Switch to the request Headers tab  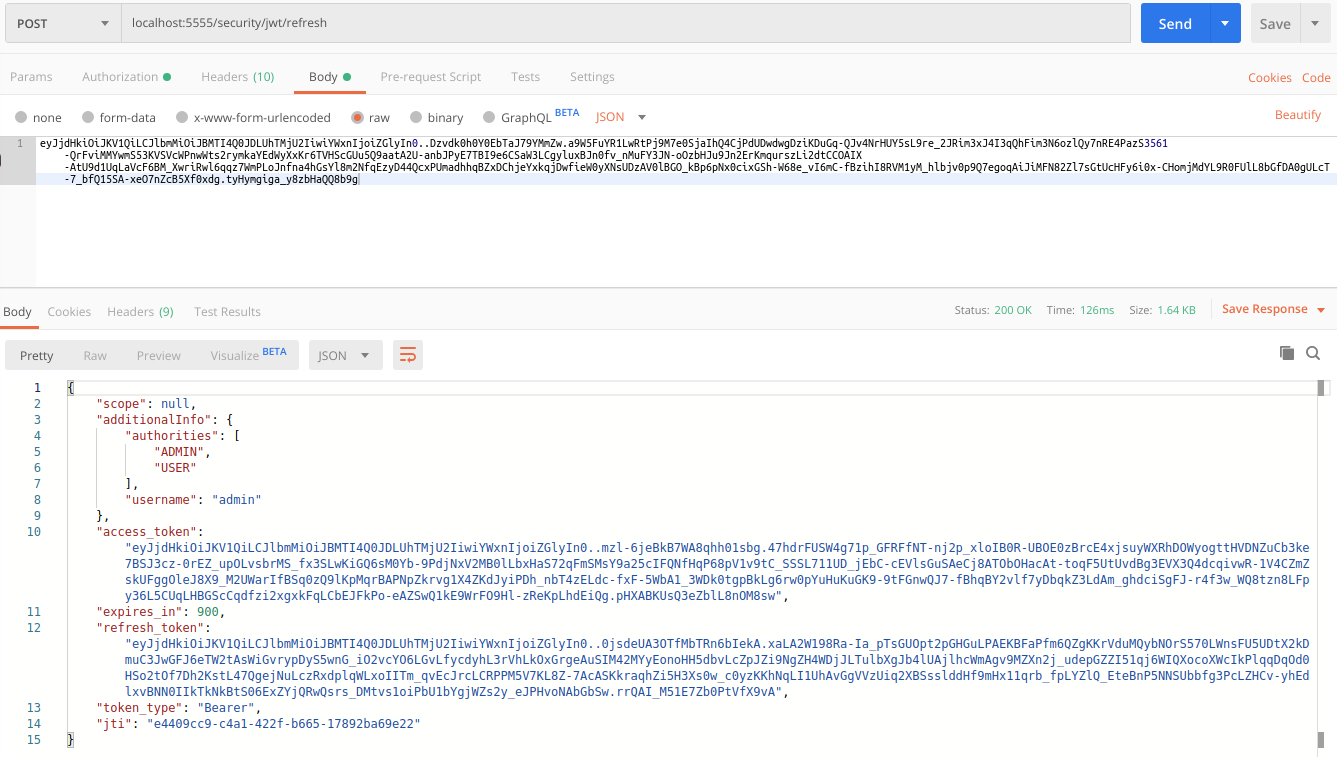pos(237,77)
